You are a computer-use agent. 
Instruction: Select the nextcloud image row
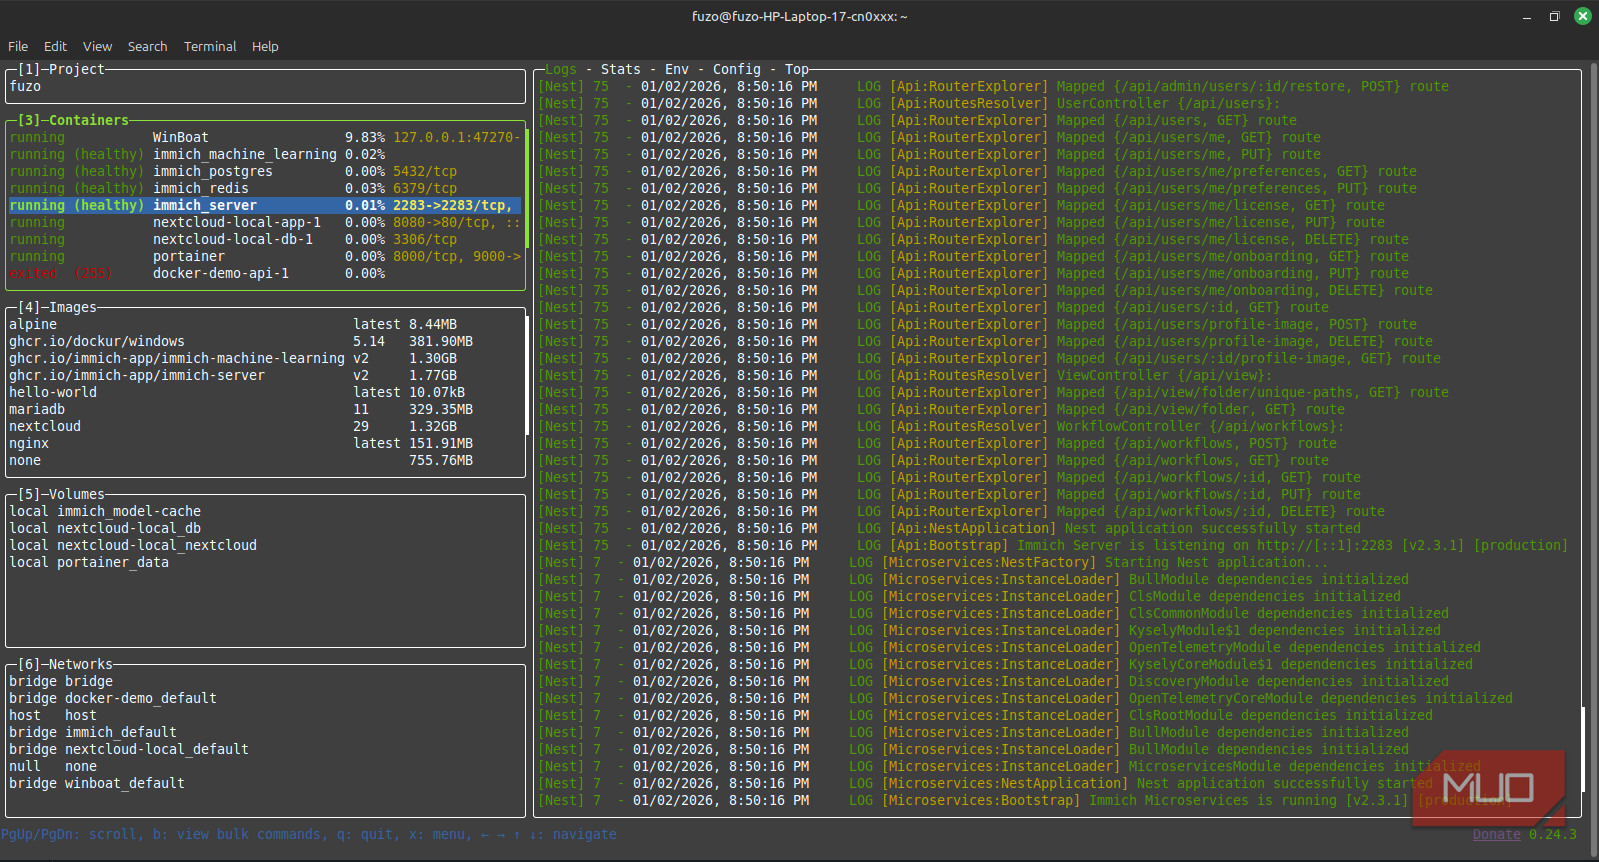265,426
